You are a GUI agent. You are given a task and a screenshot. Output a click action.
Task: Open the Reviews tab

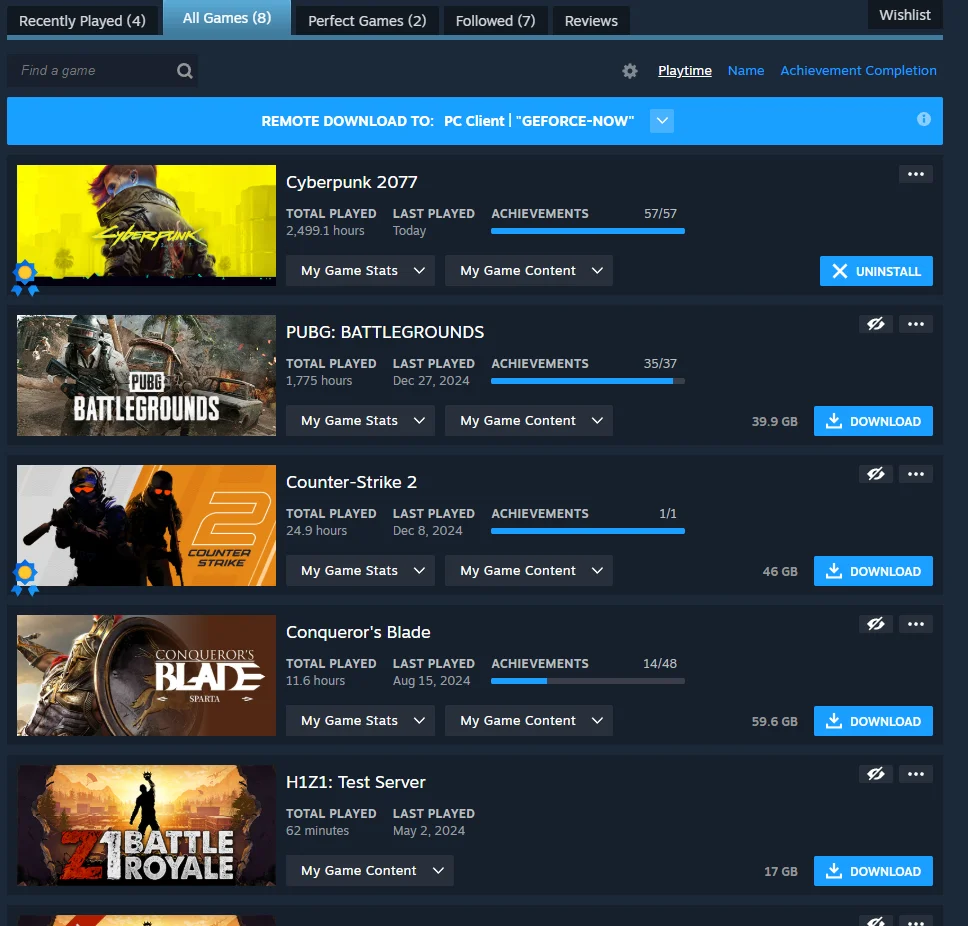[591, 21]
